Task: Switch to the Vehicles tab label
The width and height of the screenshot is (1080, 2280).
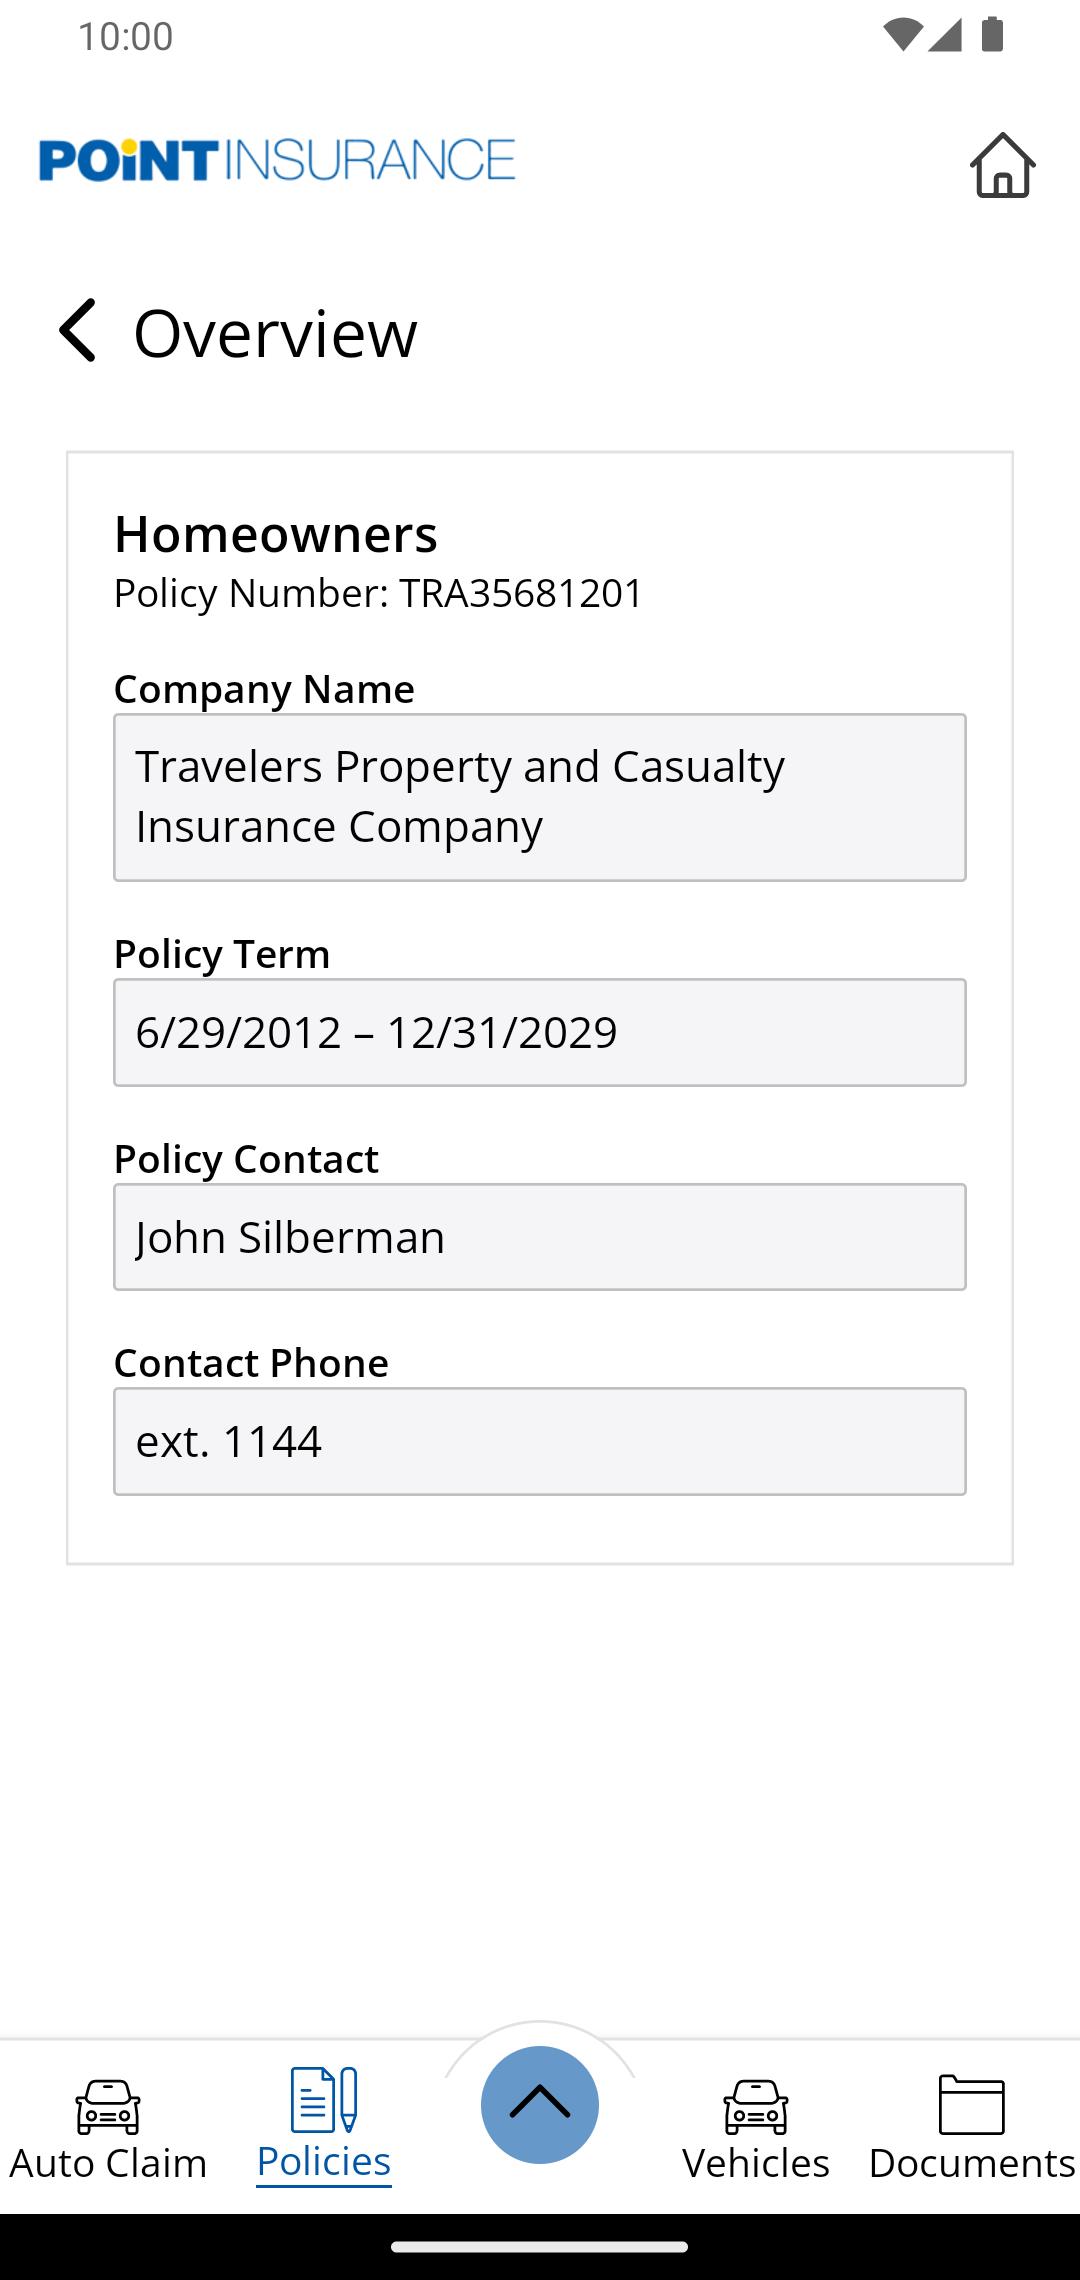Action: [756, 2163]
